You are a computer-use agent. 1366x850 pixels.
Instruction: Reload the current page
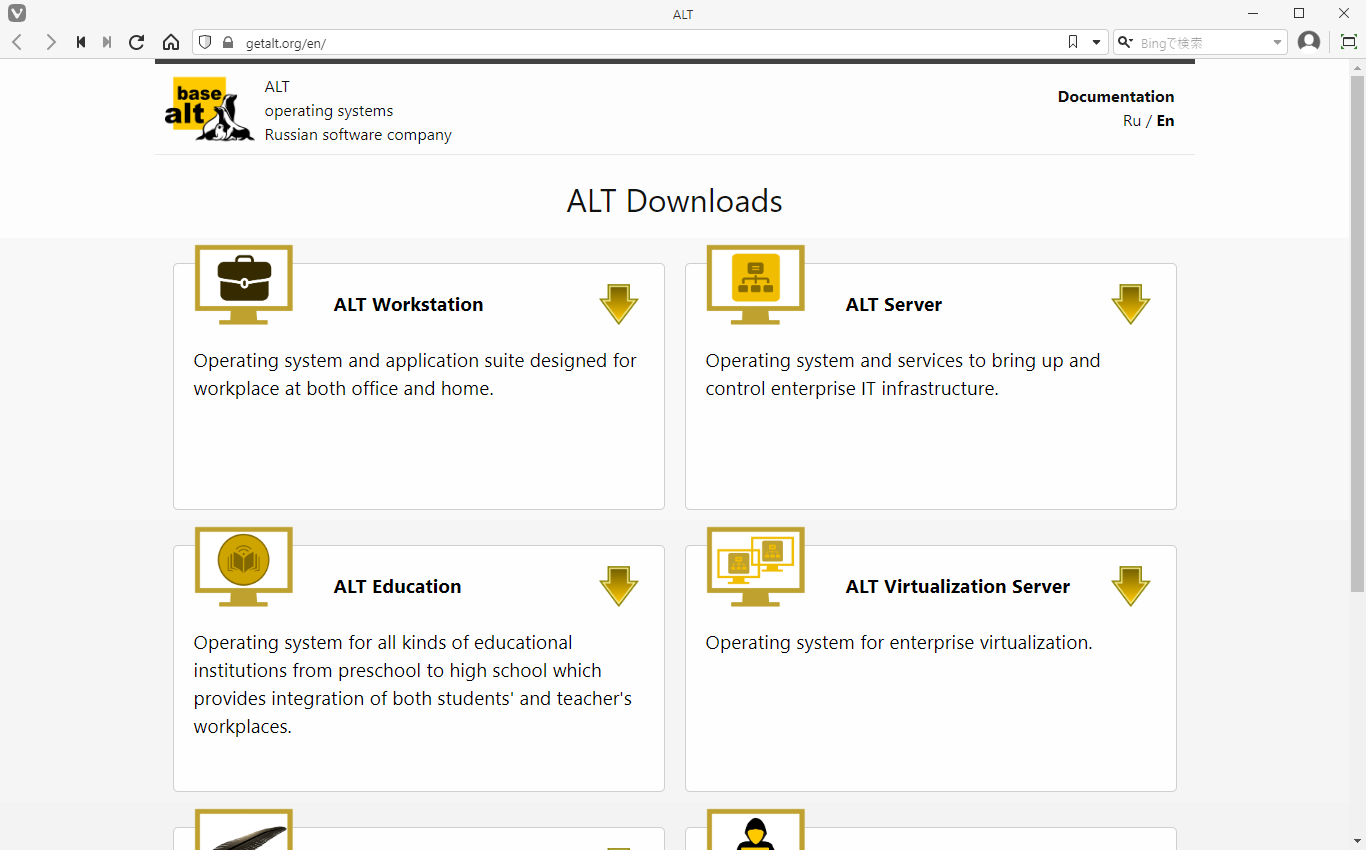(137, 42)
